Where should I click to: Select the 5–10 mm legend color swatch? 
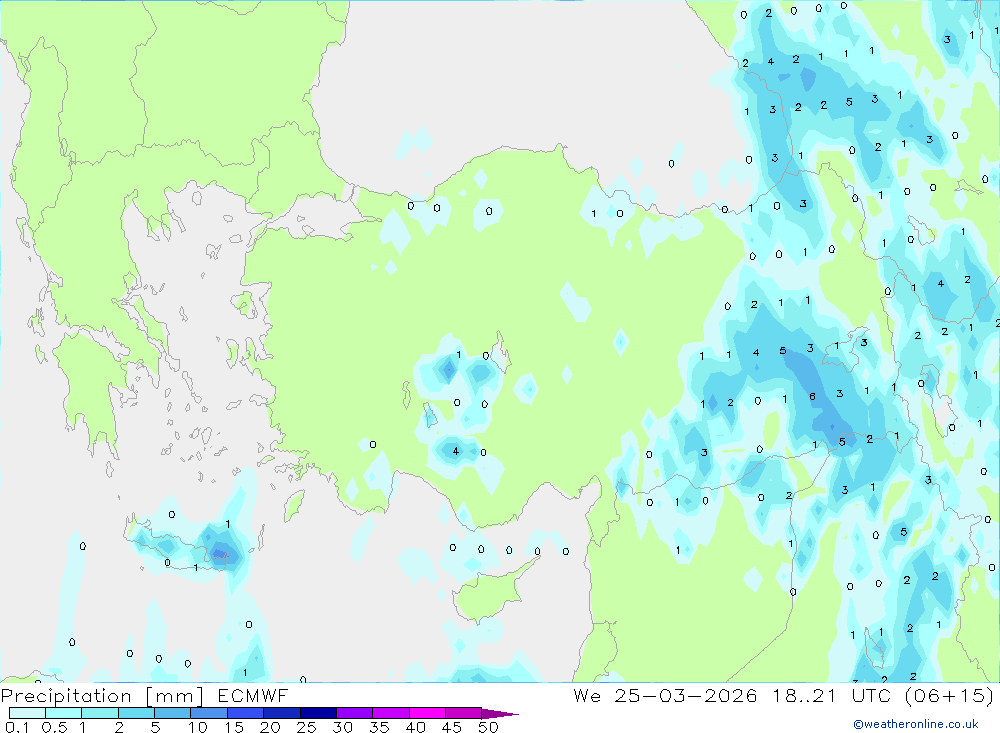(x=173, y=713)
